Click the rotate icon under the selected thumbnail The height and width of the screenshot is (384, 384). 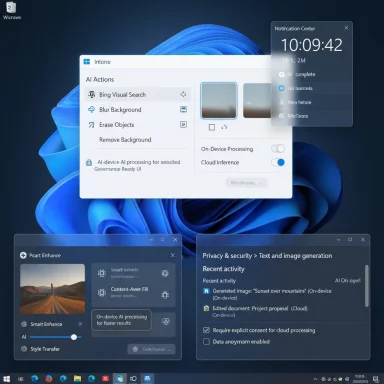coord(224,127)
